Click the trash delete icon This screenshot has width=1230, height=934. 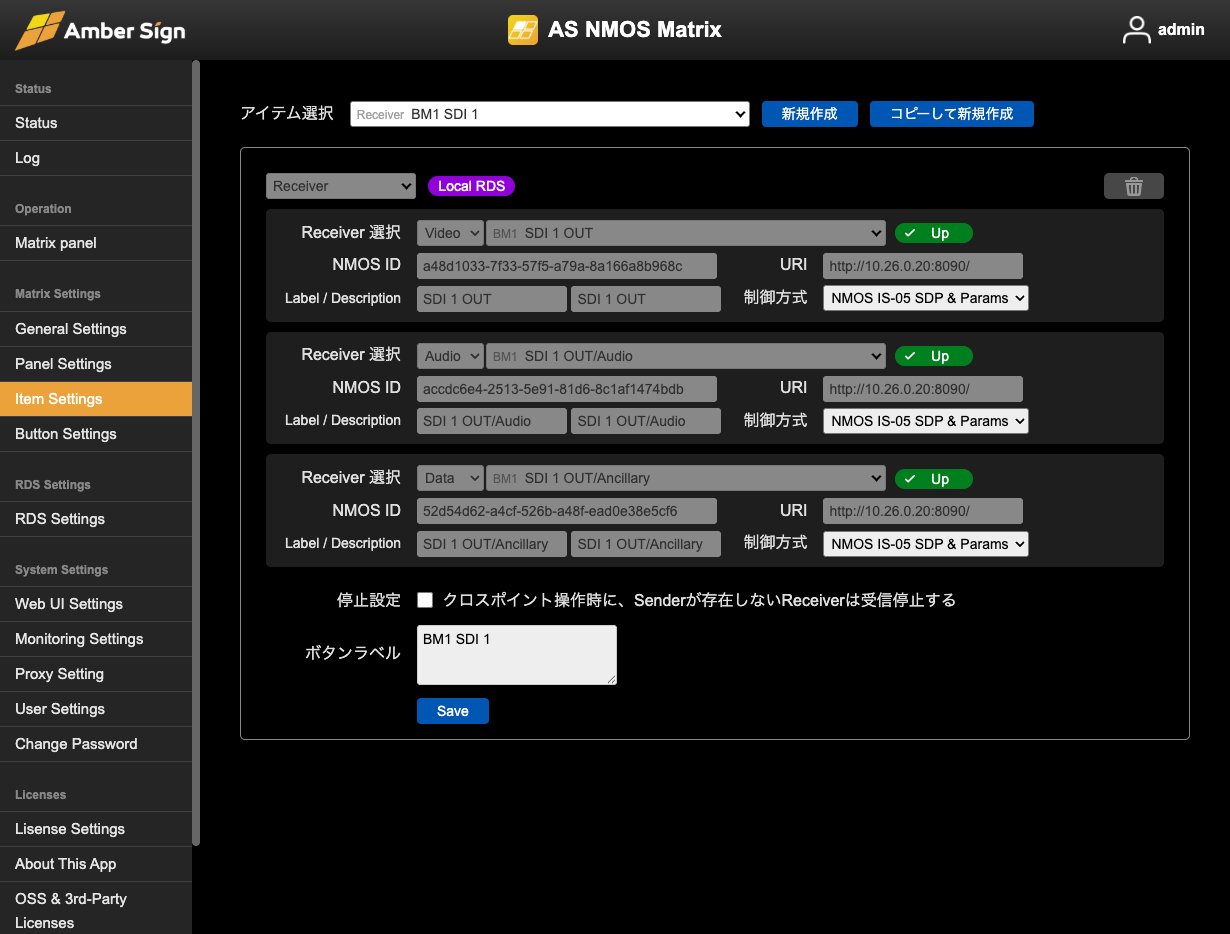[x=1133, y=186]
